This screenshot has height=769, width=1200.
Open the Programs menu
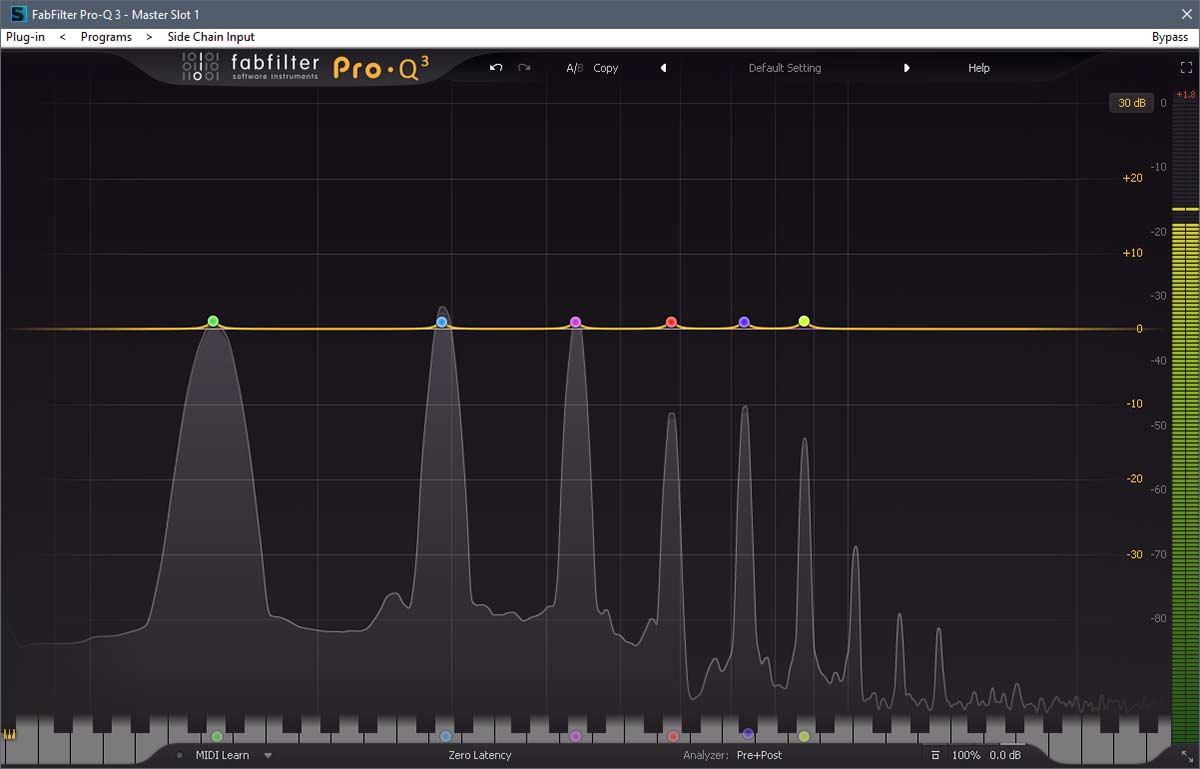point(106,37)
